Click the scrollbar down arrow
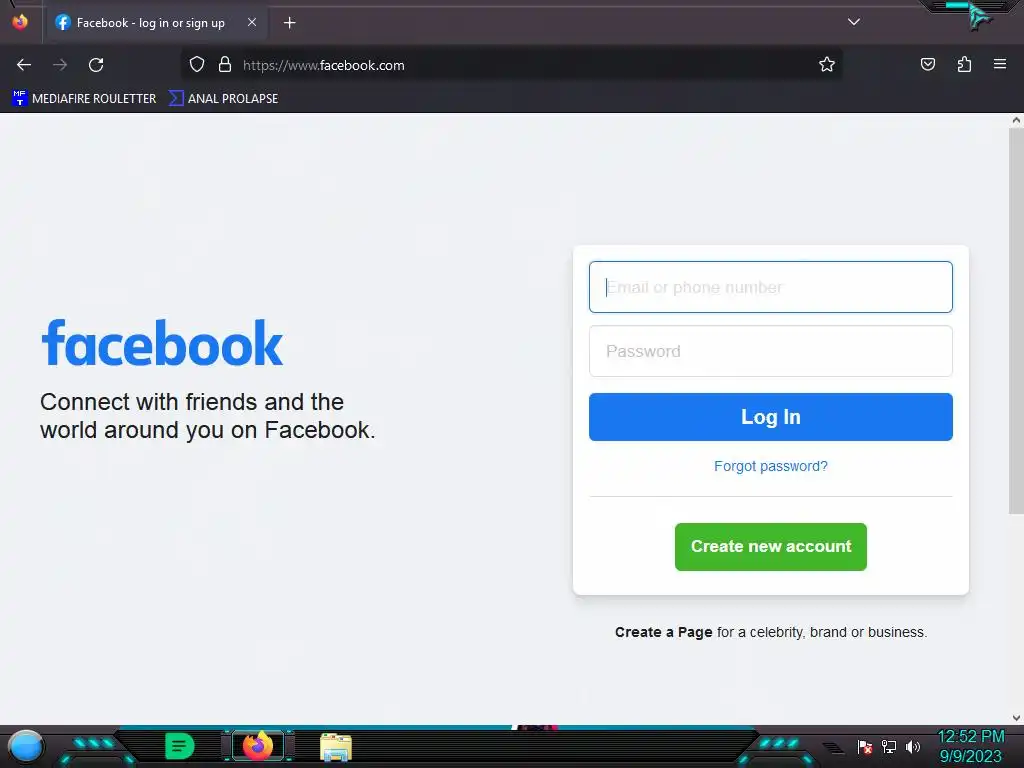1024x768 pixels. click(x=1016, y=718)
